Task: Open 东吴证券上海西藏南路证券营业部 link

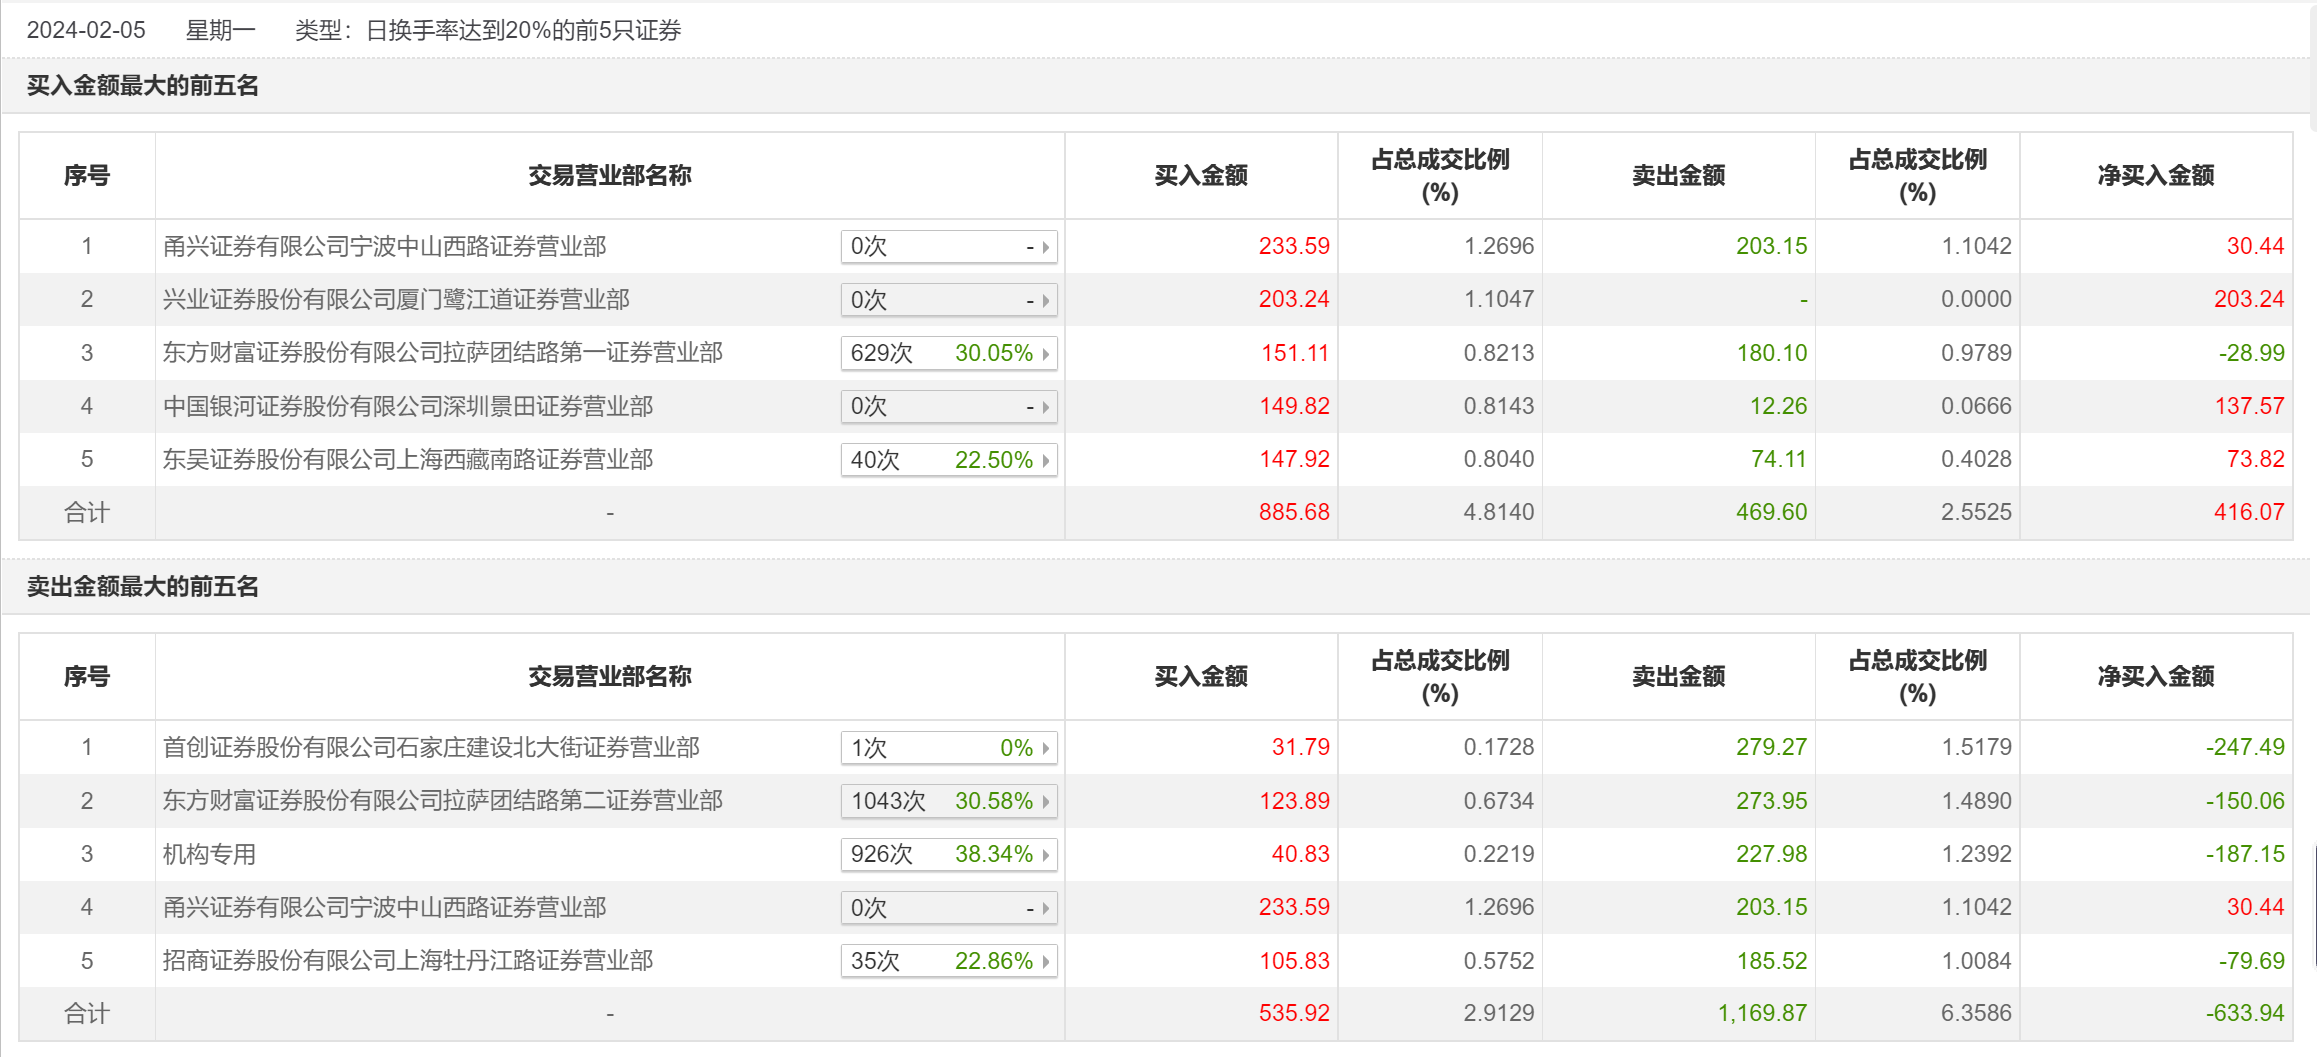Action: [408, 460]
